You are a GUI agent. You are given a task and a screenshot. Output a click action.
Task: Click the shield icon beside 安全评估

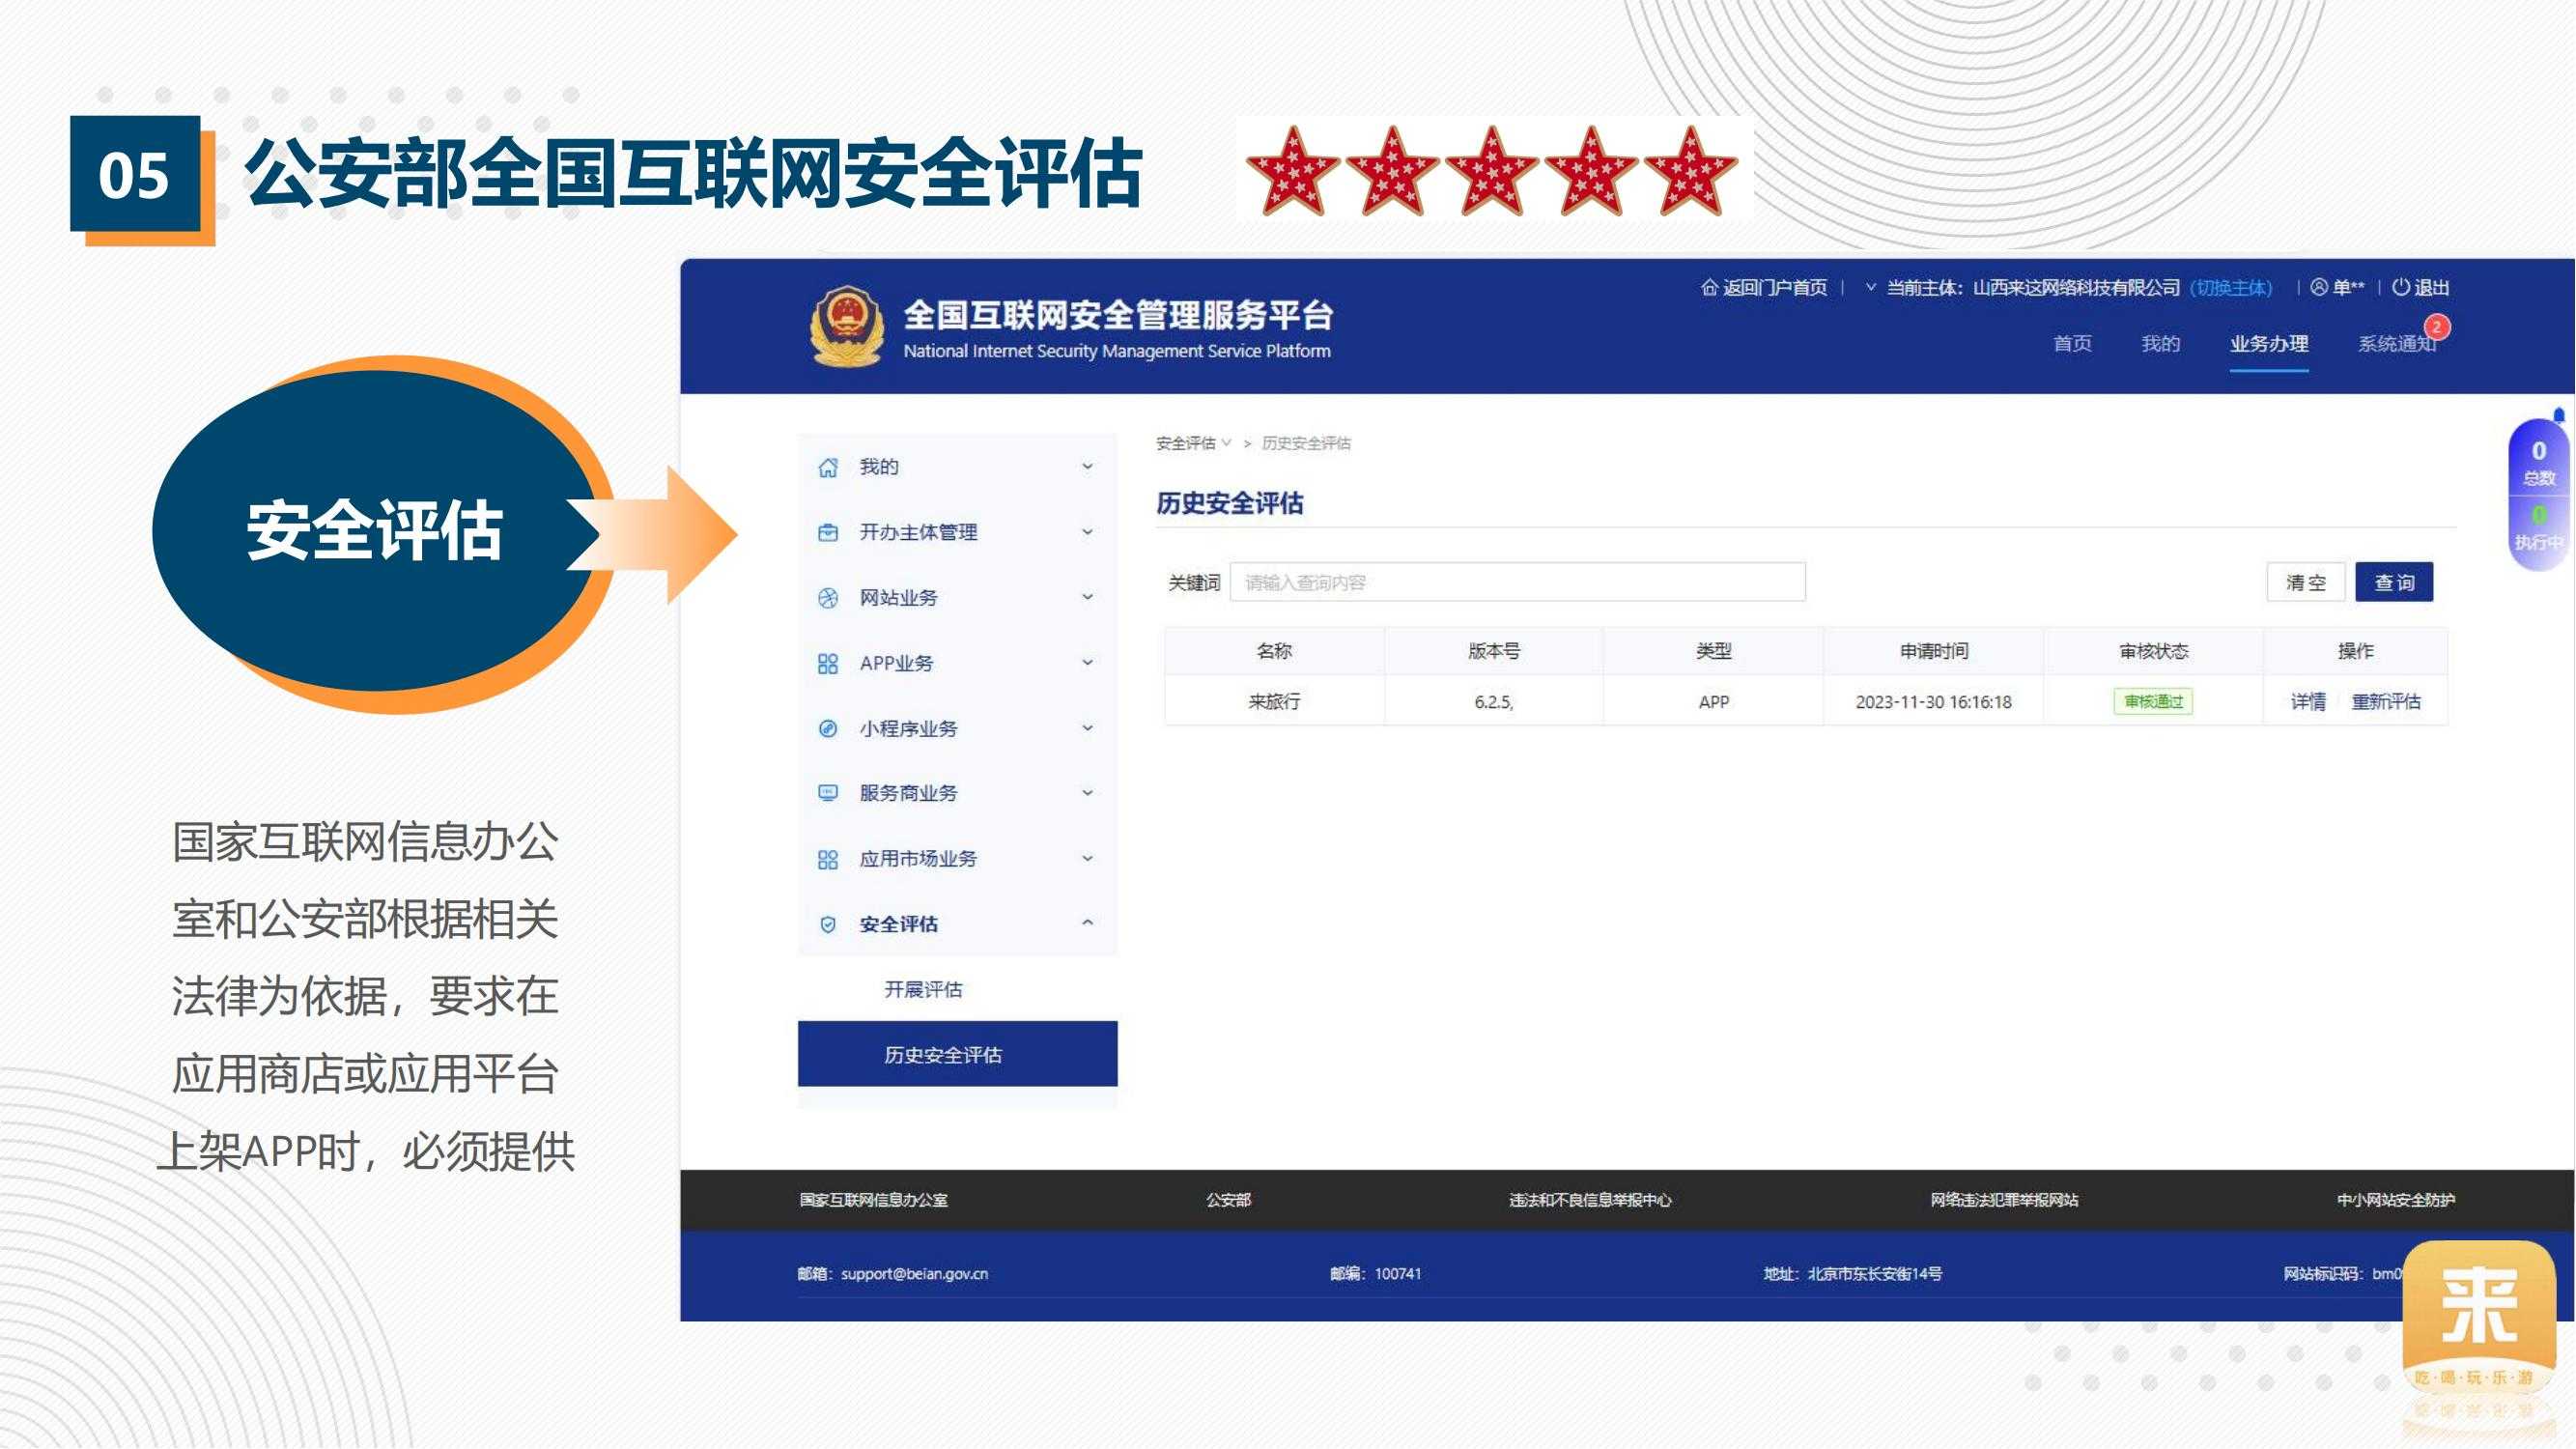(x=828, y=925)
